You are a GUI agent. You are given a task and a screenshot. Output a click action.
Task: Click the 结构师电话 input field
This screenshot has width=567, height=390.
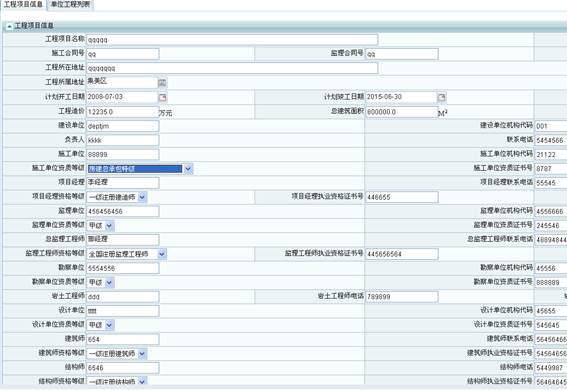551,368
